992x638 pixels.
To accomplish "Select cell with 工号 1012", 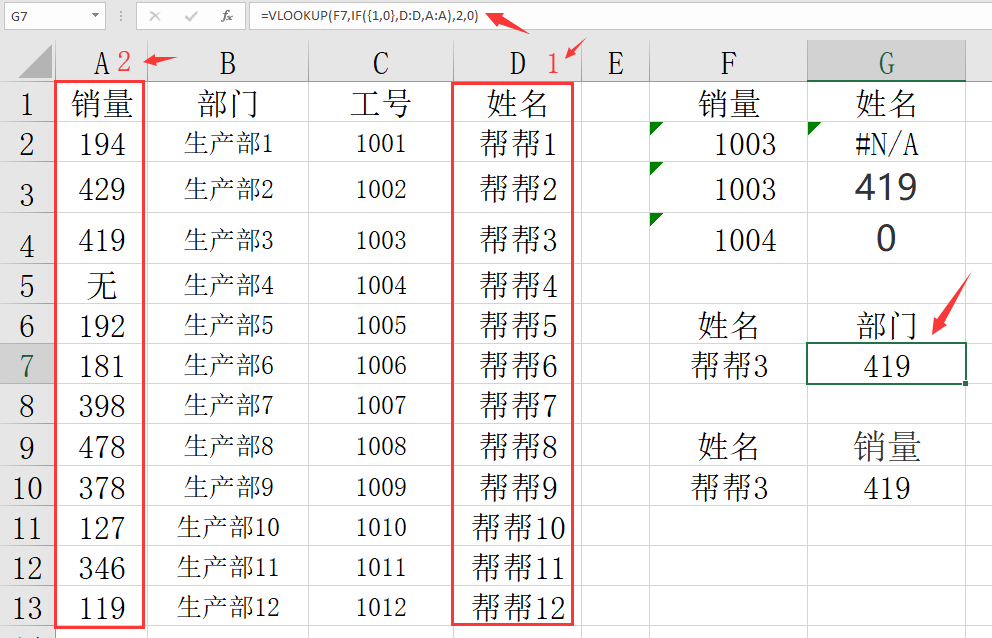I will coord(381,606).
